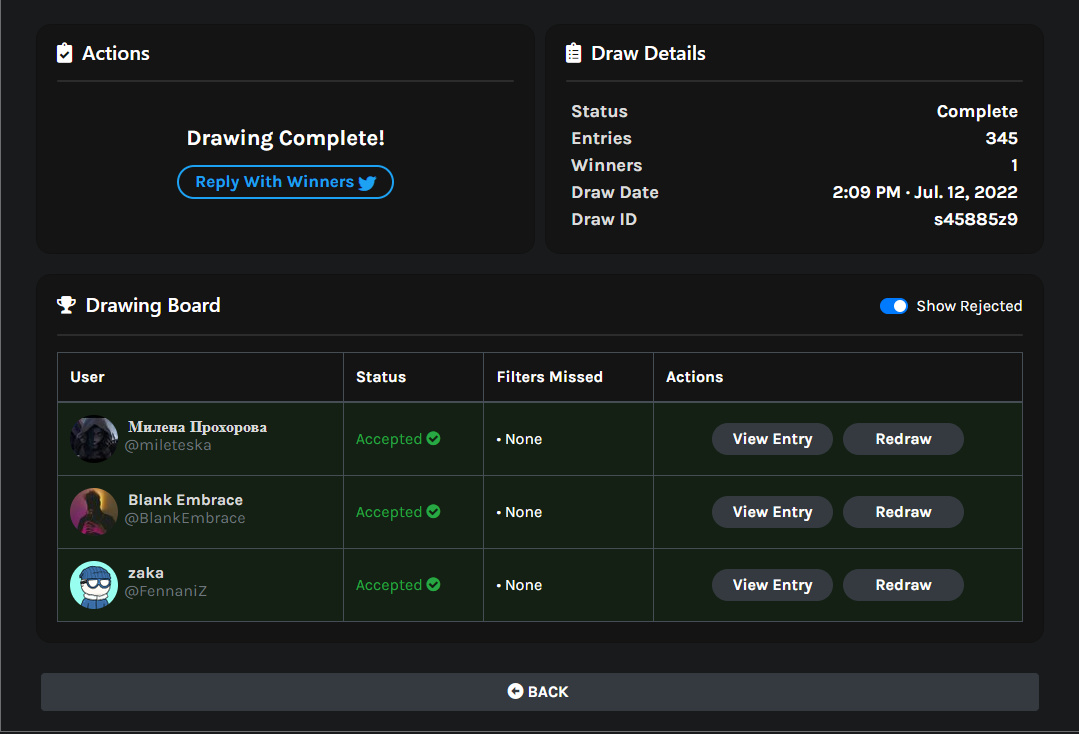Open Милена Прохорова's avatar
The width and height of the screenshot is (1079, 734).
[94, 439]
